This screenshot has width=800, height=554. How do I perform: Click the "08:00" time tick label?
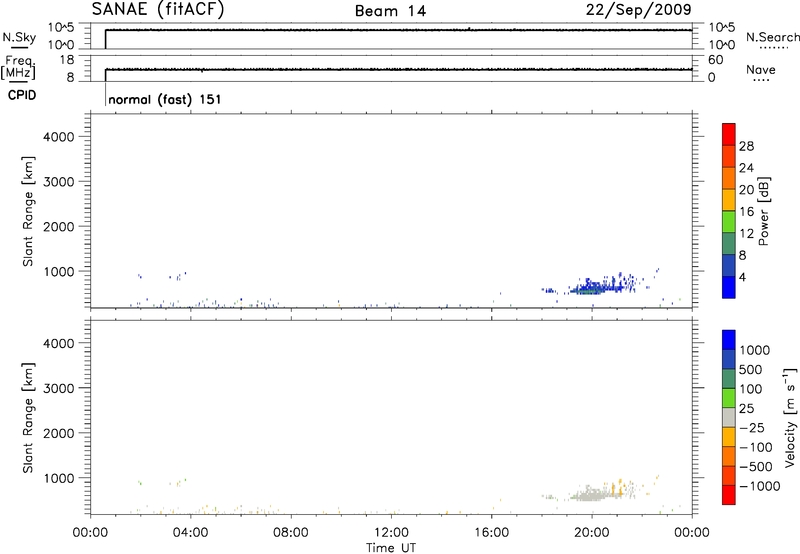pyautogui.click(x=291, y=533)
